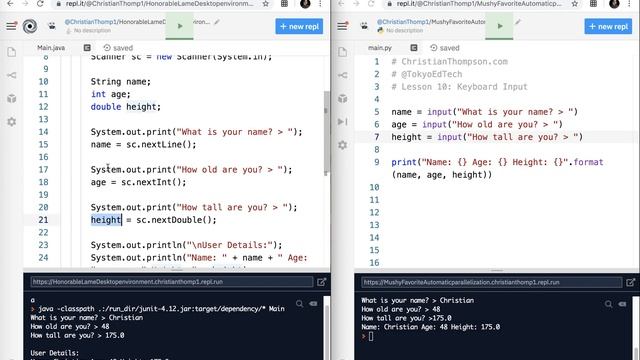Search the Python console with magnifier icon
This screenshot has width=640, height=360.
tap(609, 304)
